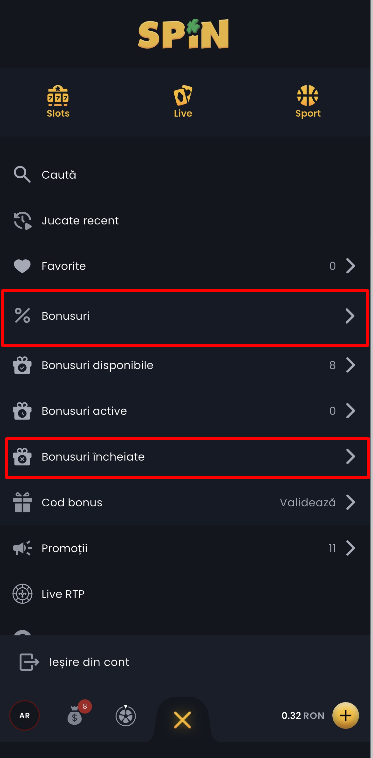Viewport: 373px width, 758px height.
Task: Click the 0.32 RON balance
Action: (303, 715)
